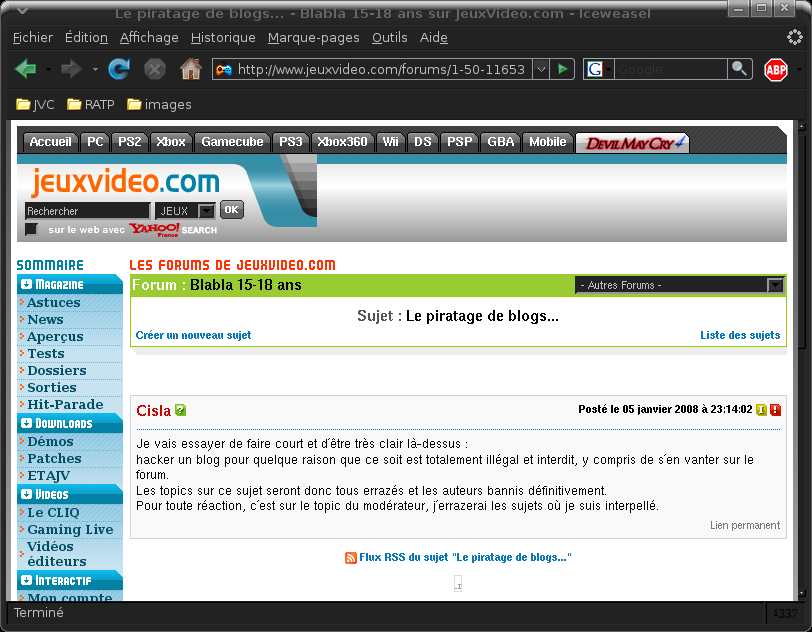Click the green Go arrow beside the URL
The image size is (812, 632).
point(562,69)
